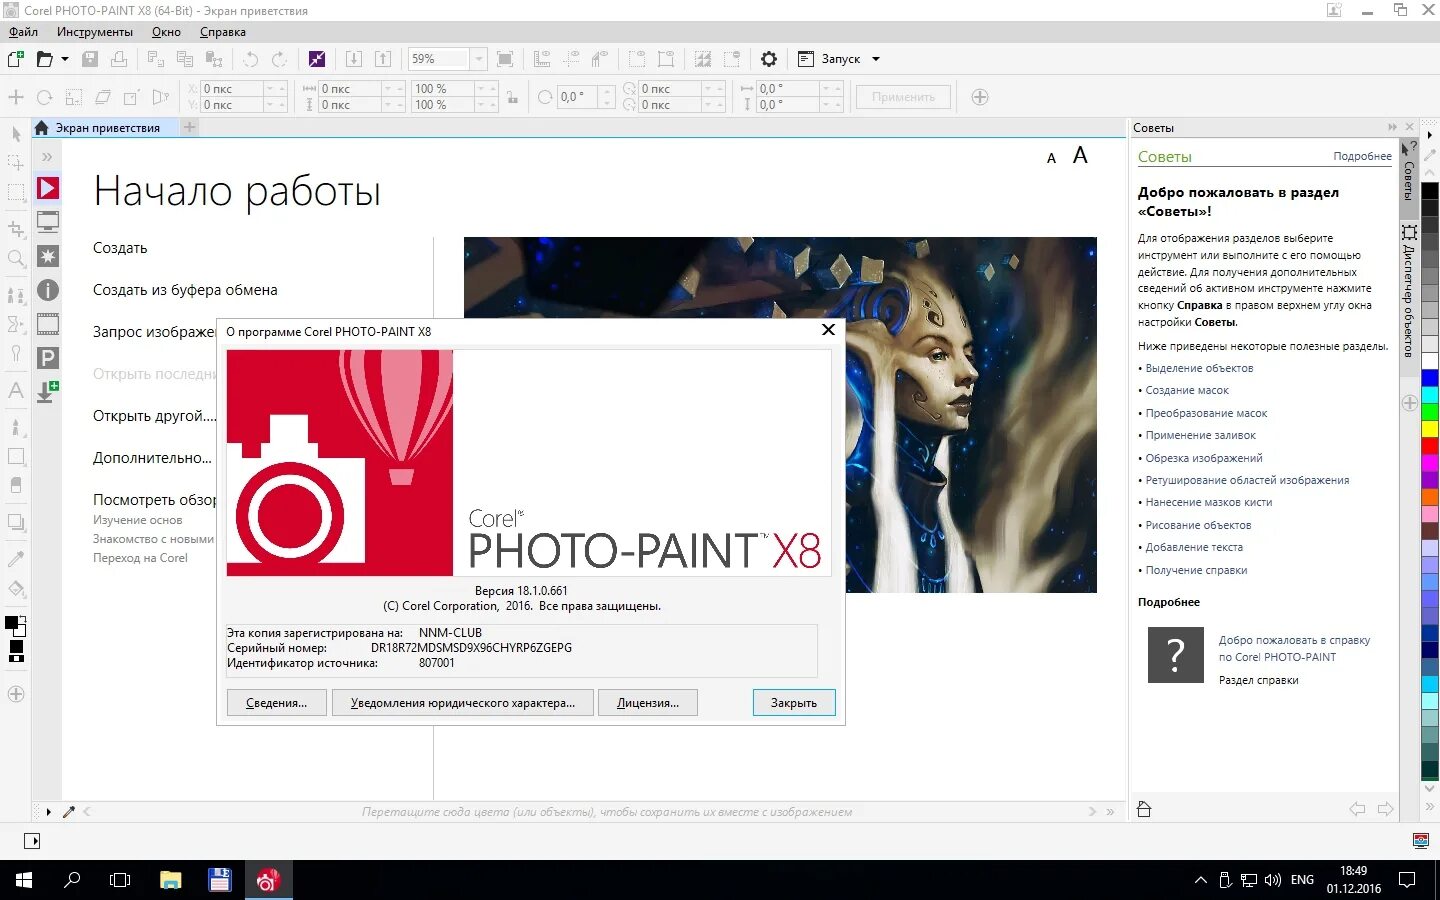Image resolution: width=1440 pixels, height=900 pixels.
Task: Click the Открыть другой link
Action: tap(154, 416)
